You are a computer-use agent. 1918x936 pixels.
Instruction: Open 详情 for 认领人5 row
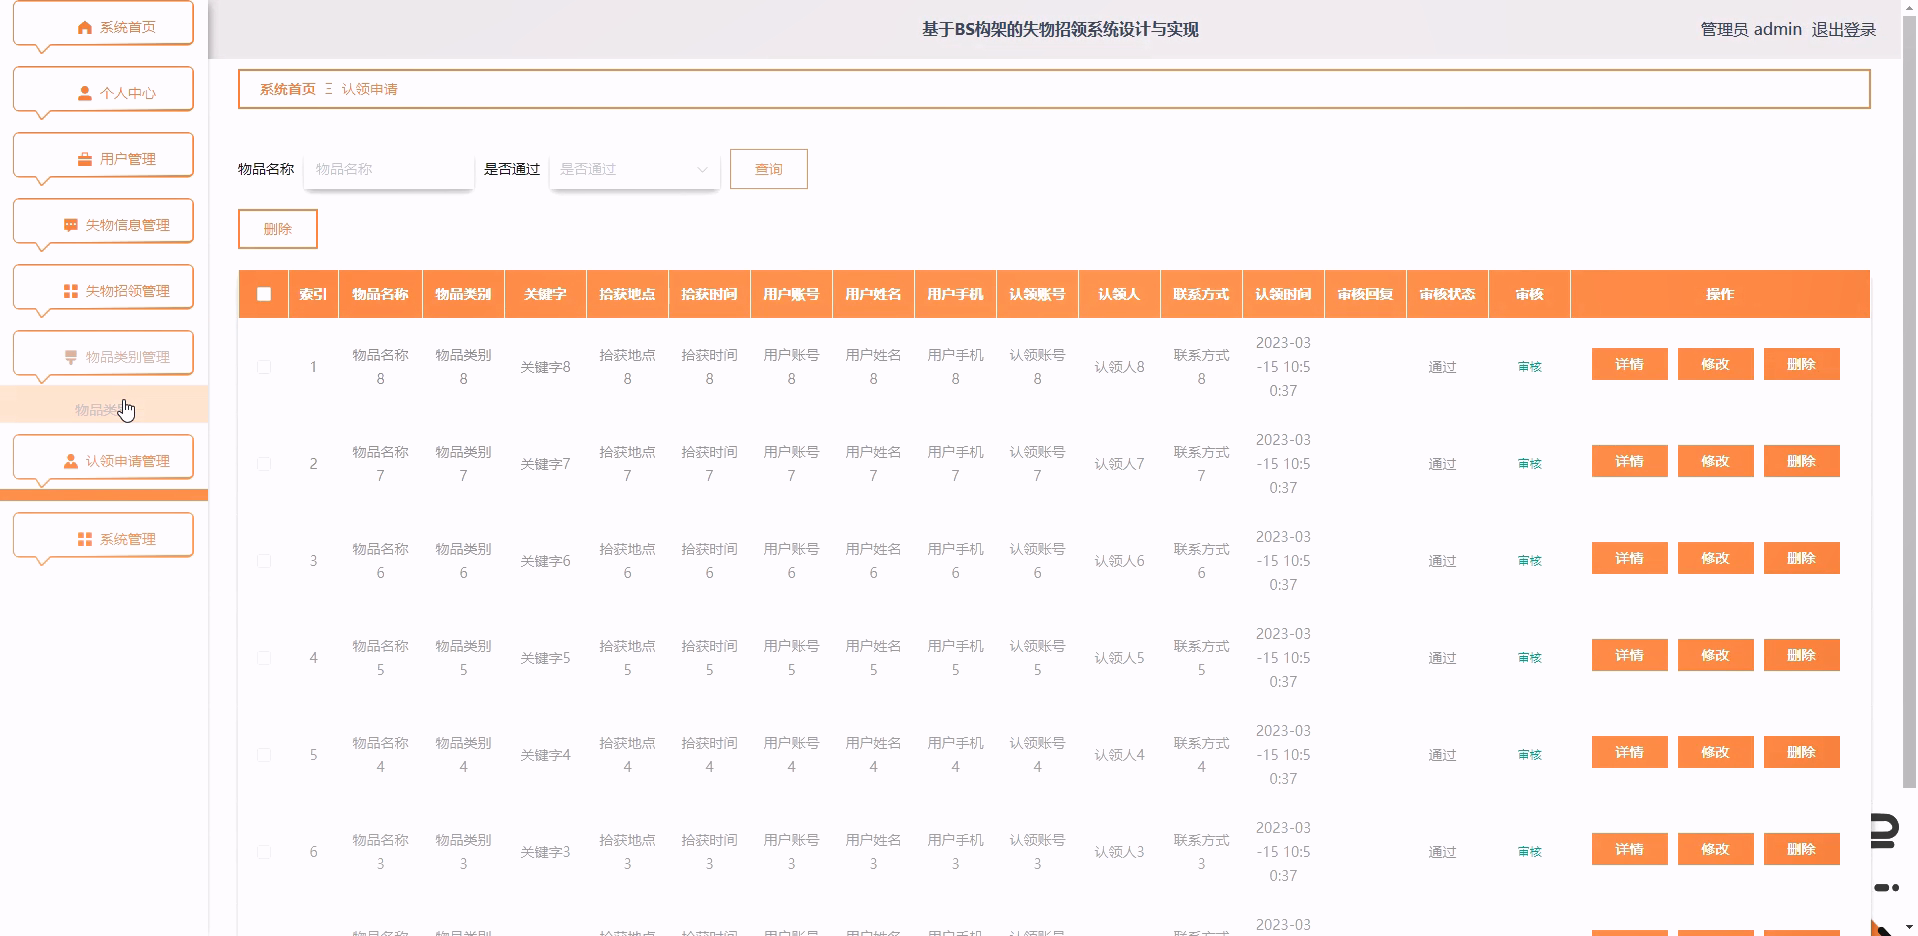(1630, 655)
